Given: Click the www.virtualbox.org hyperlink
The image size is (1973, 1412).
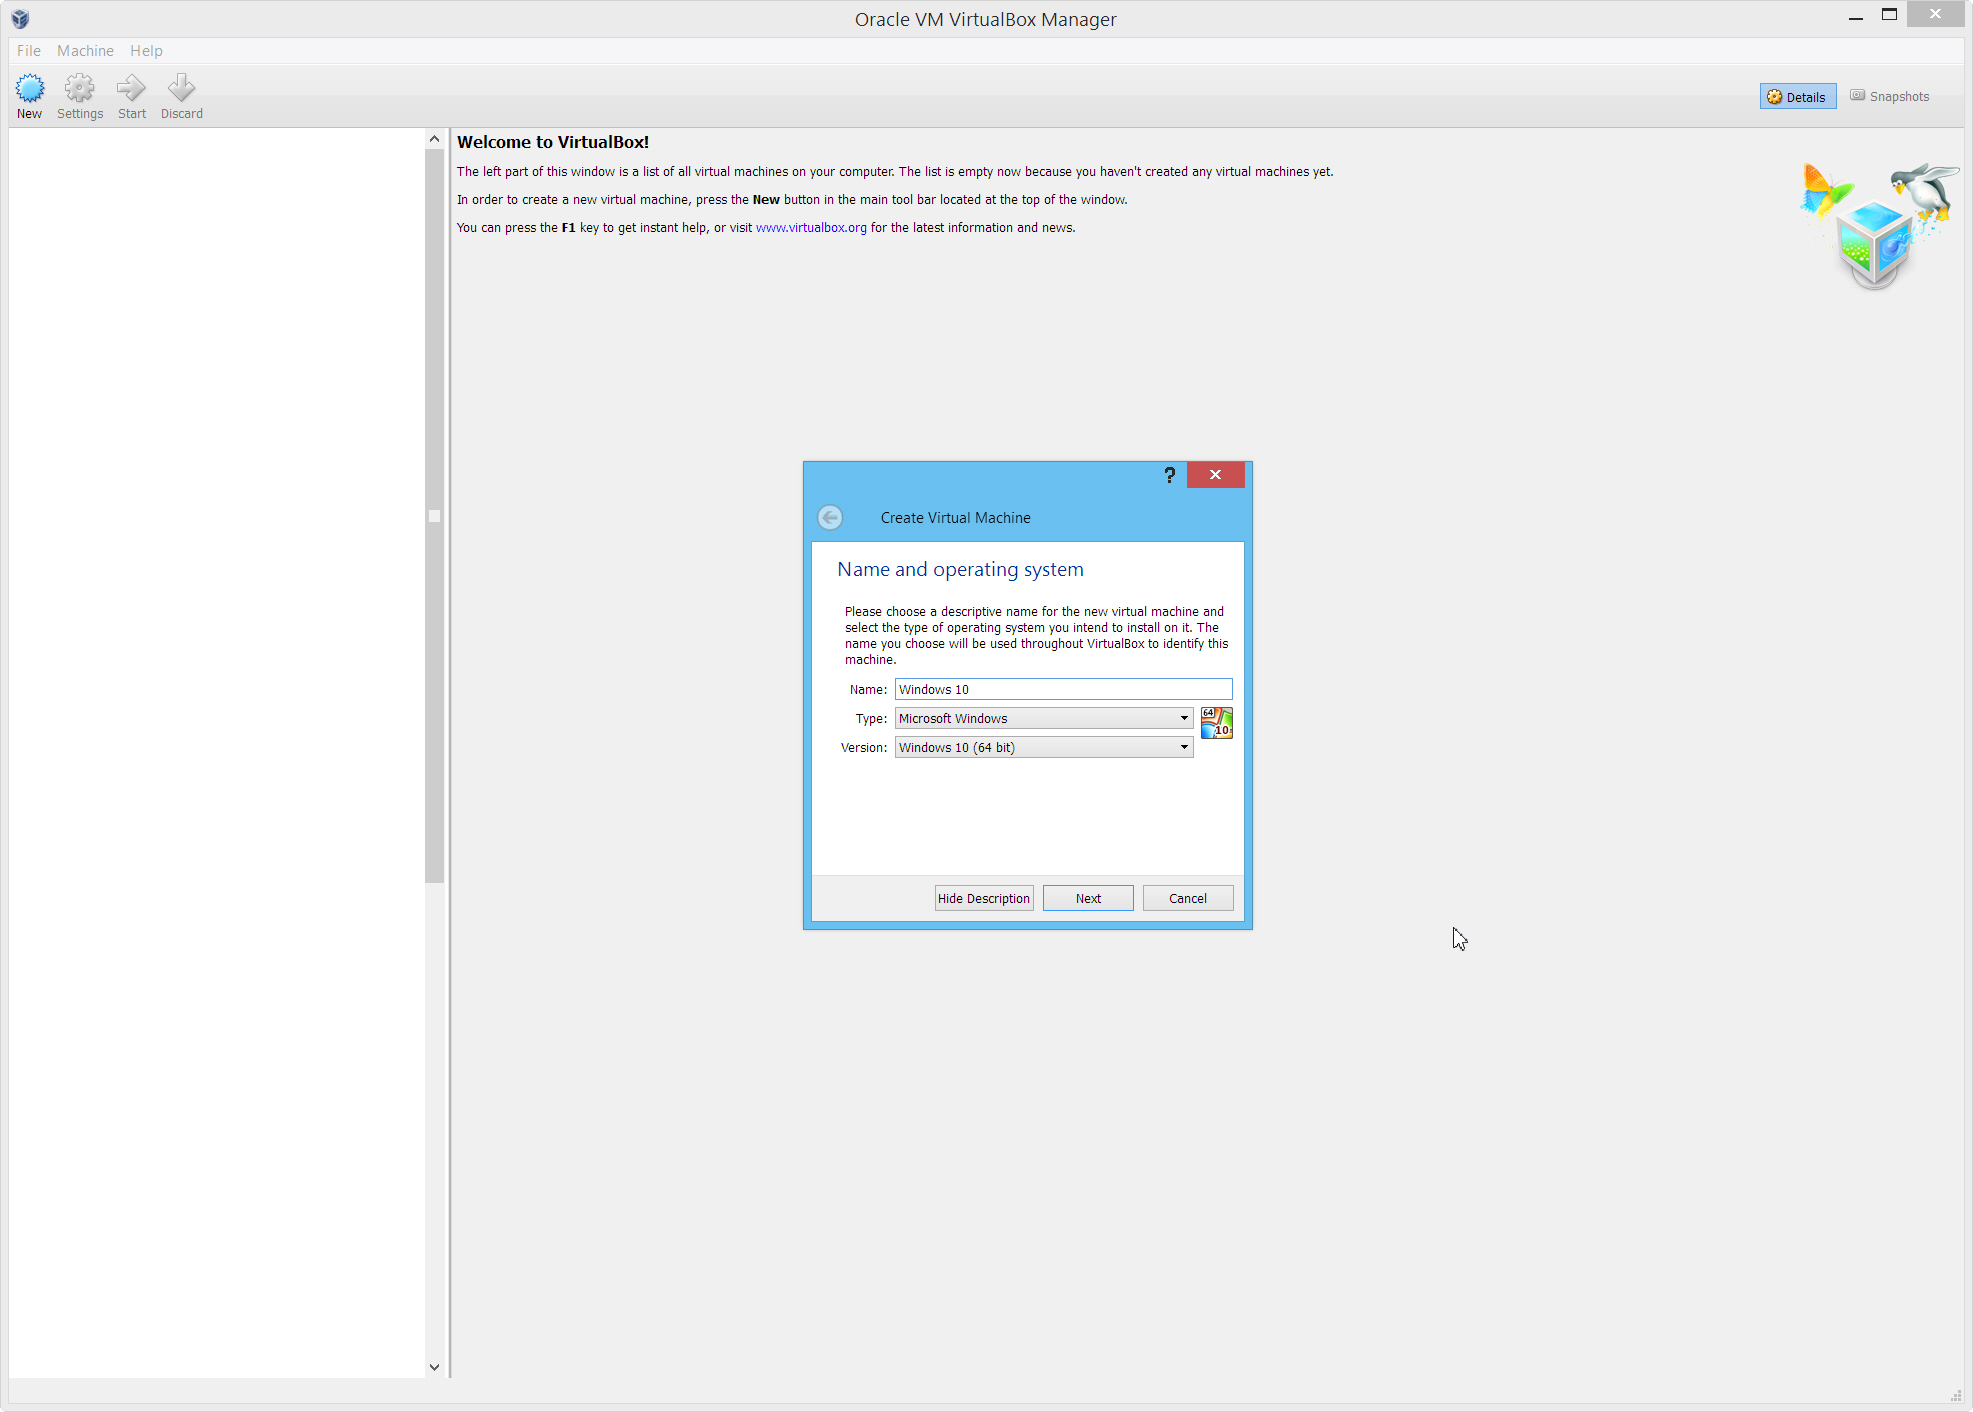Looking at the screenshot, I should coord(812,228).
